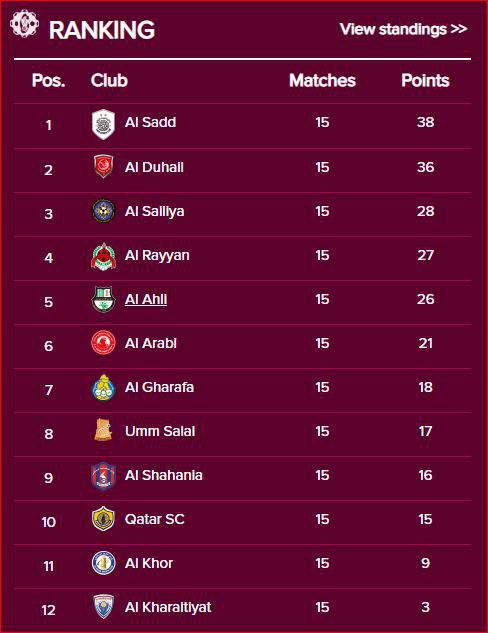Select the Al Gharafa team name
Image resolution: width=488 pixels, height=633 pixels.
pos(159,387)
